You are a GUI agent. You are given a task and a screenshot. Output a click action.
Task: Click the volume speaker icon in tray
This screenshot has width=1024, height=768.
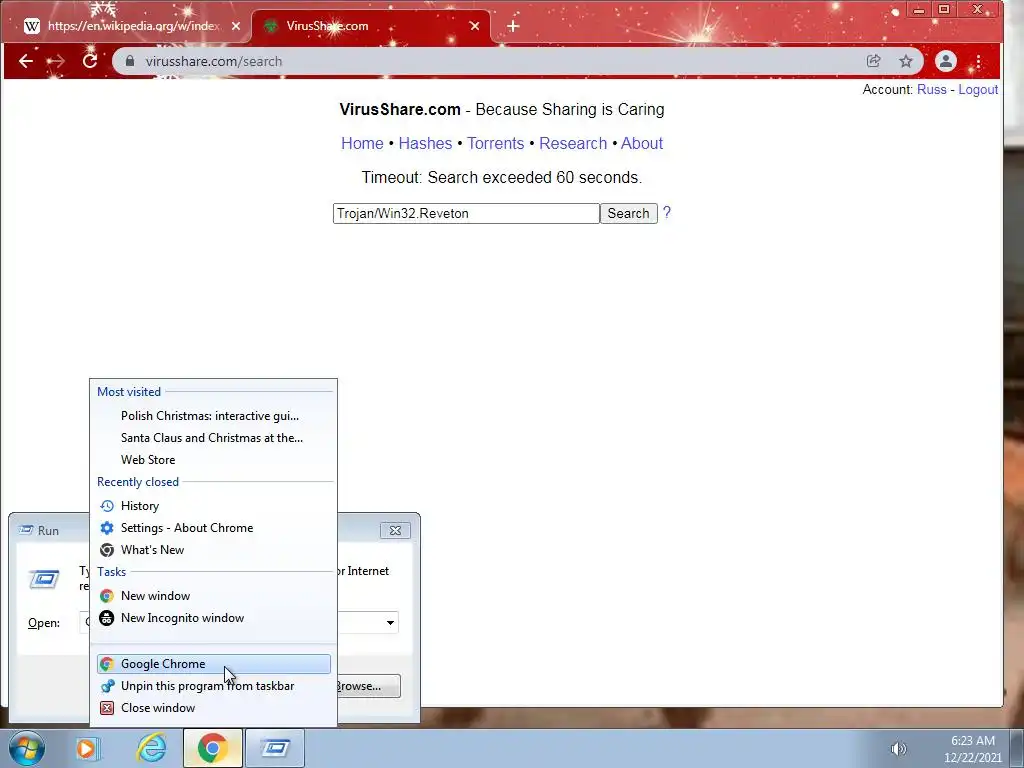point(899,749)
